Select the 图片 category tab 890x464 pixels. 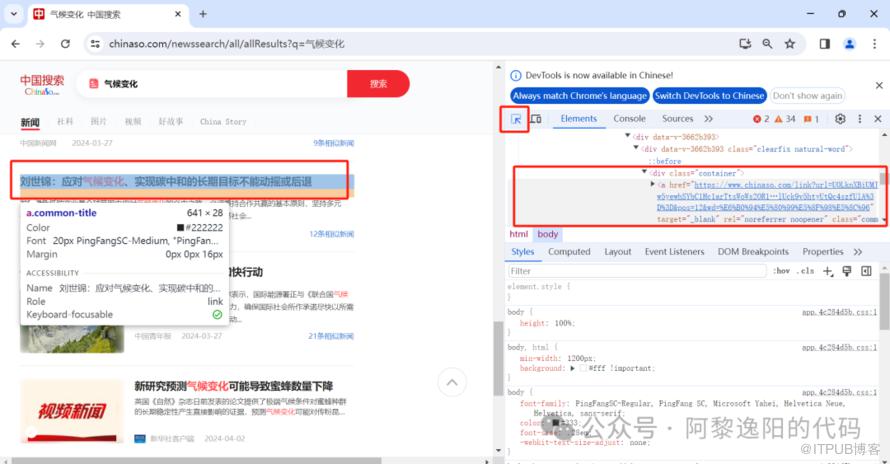(98, 122)
